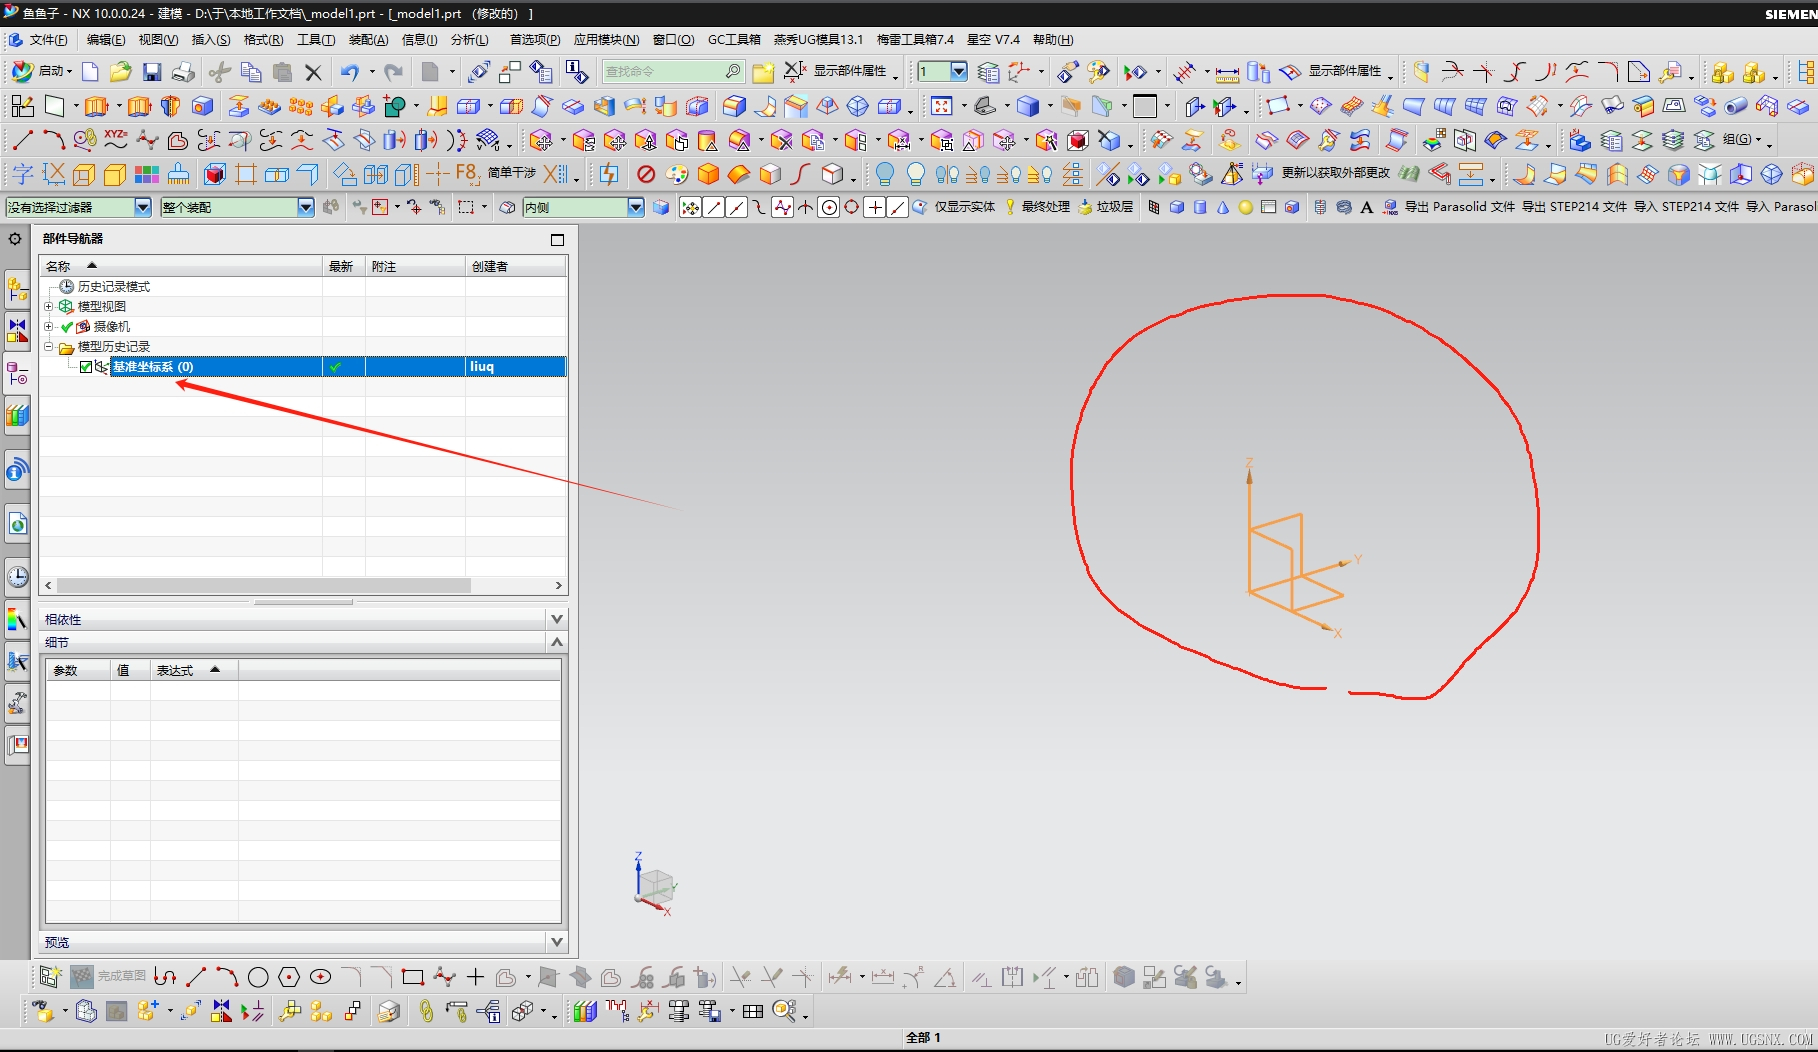Click the Rectangle sketch tool at bottom
1818x1052 pixels.
pos(412,978)
